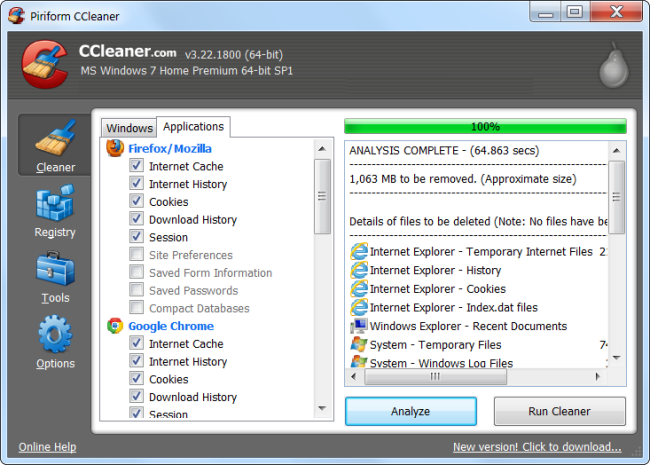
Task: Switch to the Windows tab
Action: click(x=129, y=128)
